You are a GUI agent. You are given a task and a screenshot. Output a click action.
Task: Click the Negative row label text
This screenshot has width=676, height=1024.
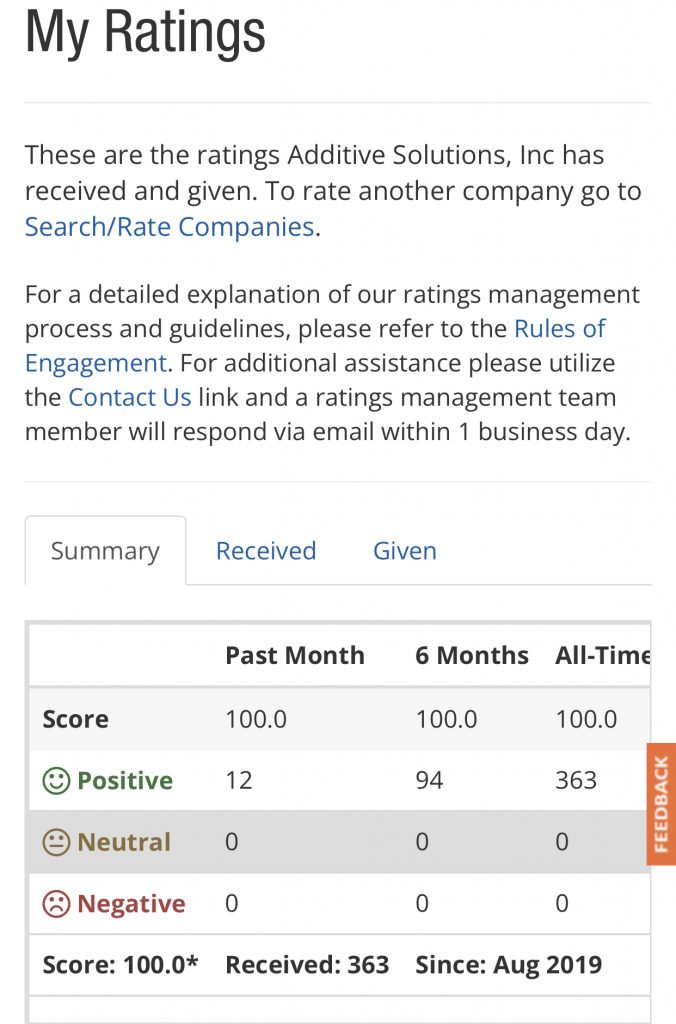(131, 905)
